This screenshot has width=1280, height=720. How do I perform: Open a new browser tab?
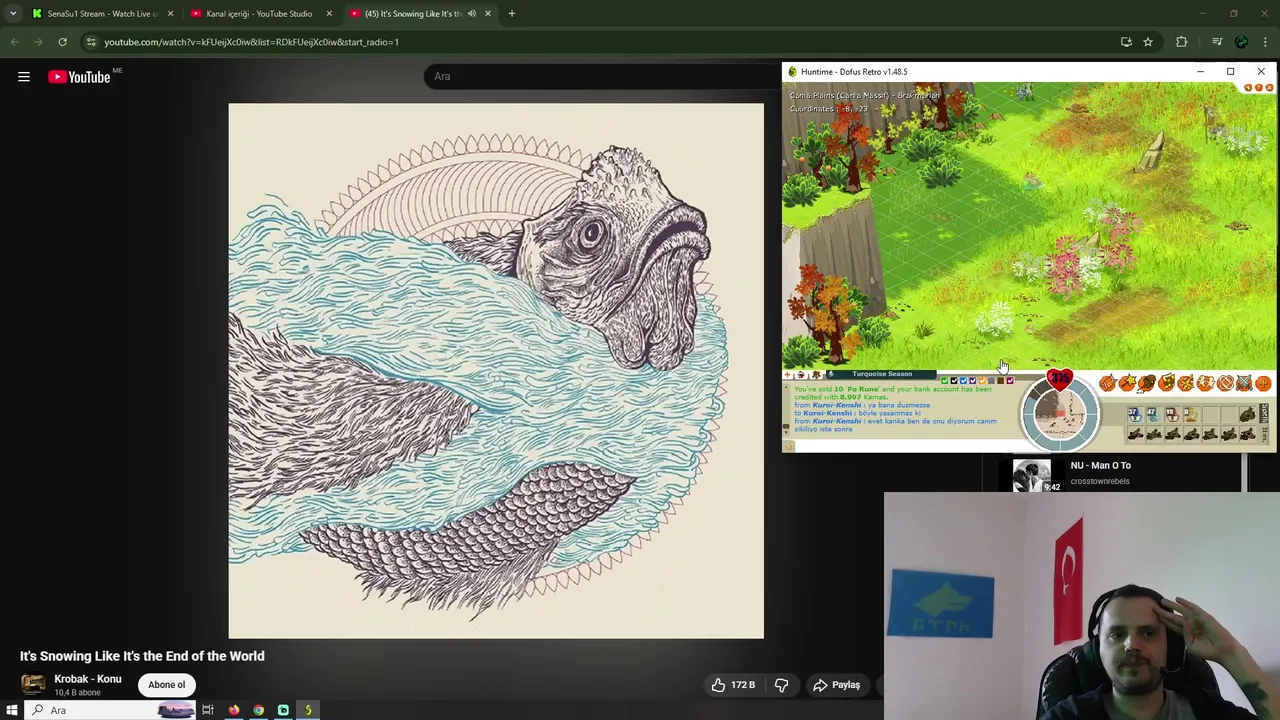[x=512, y=14]
